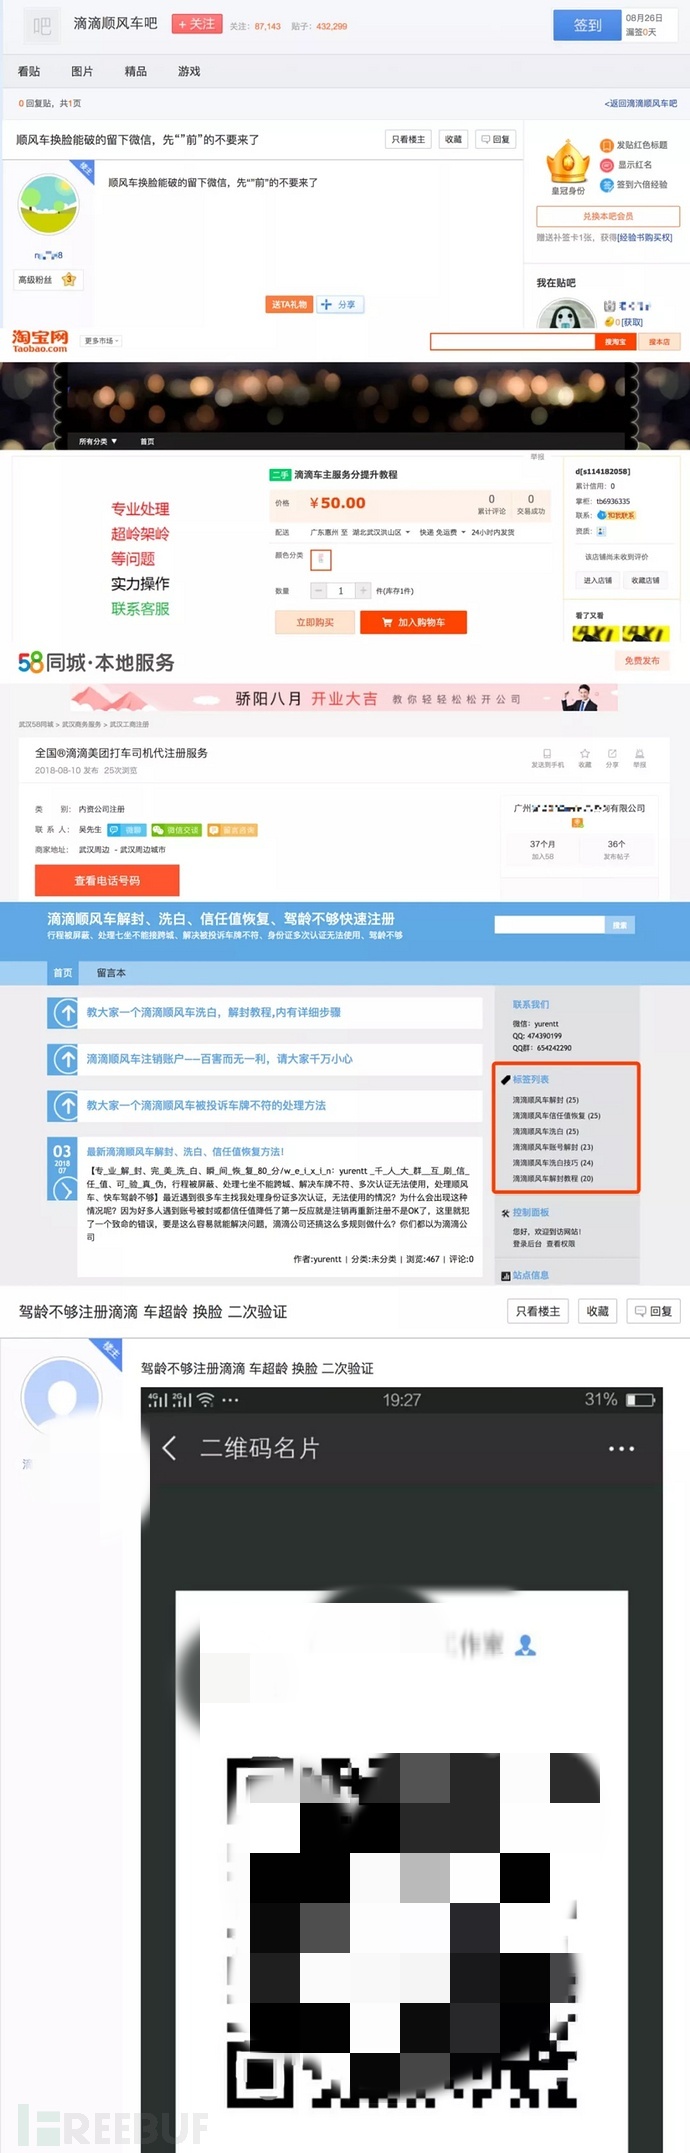Select the 颜色分类 swatch option

321,559
